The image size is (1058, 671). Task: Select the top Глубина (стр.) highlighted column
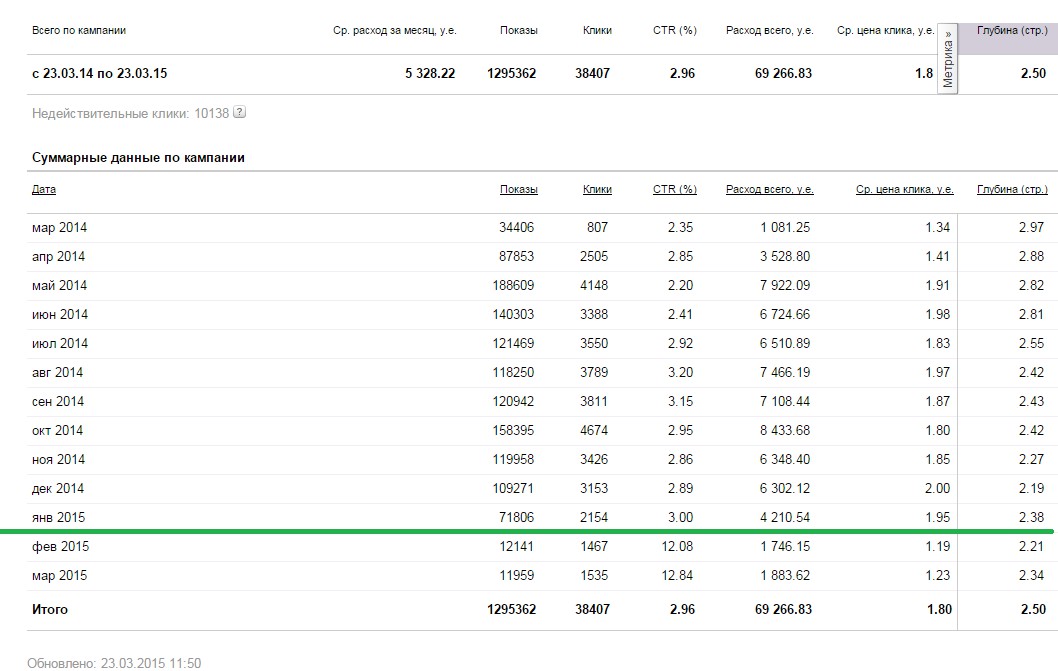1008,38
